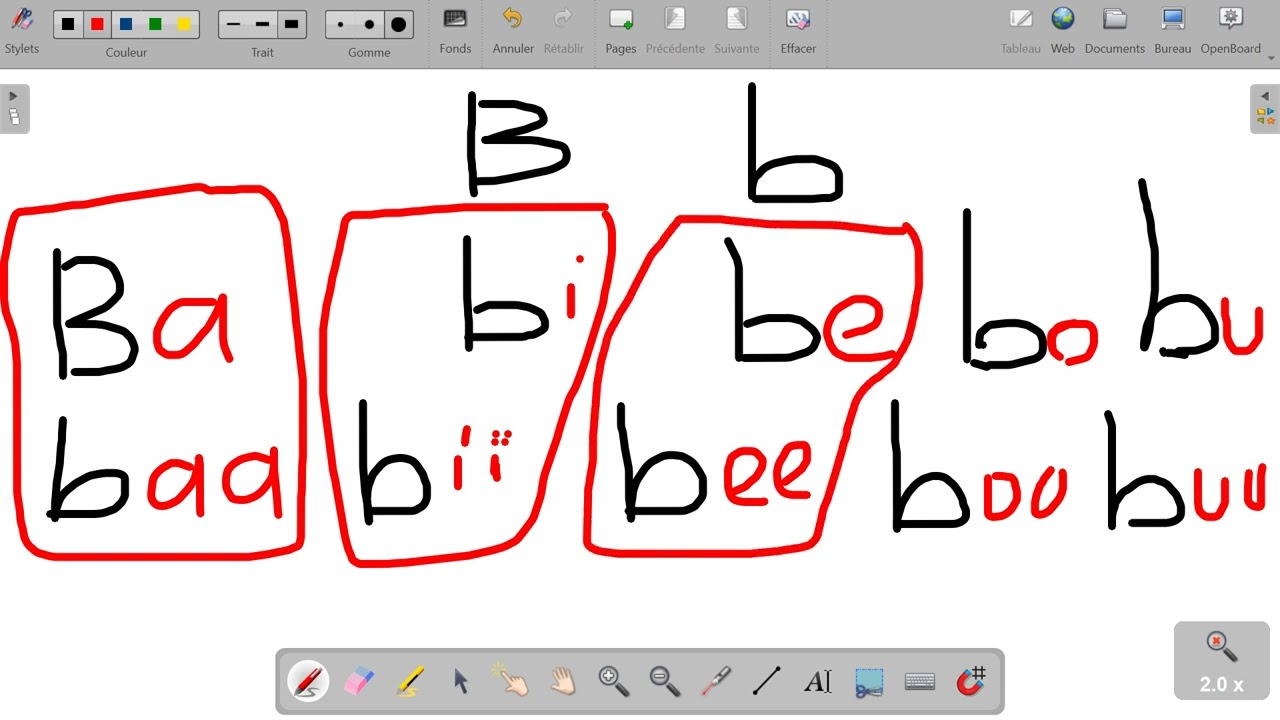The width and height of the screenshot is (1280, 720).
Task: Expand the left page thumbnails panel
Action: click(14, 108)
